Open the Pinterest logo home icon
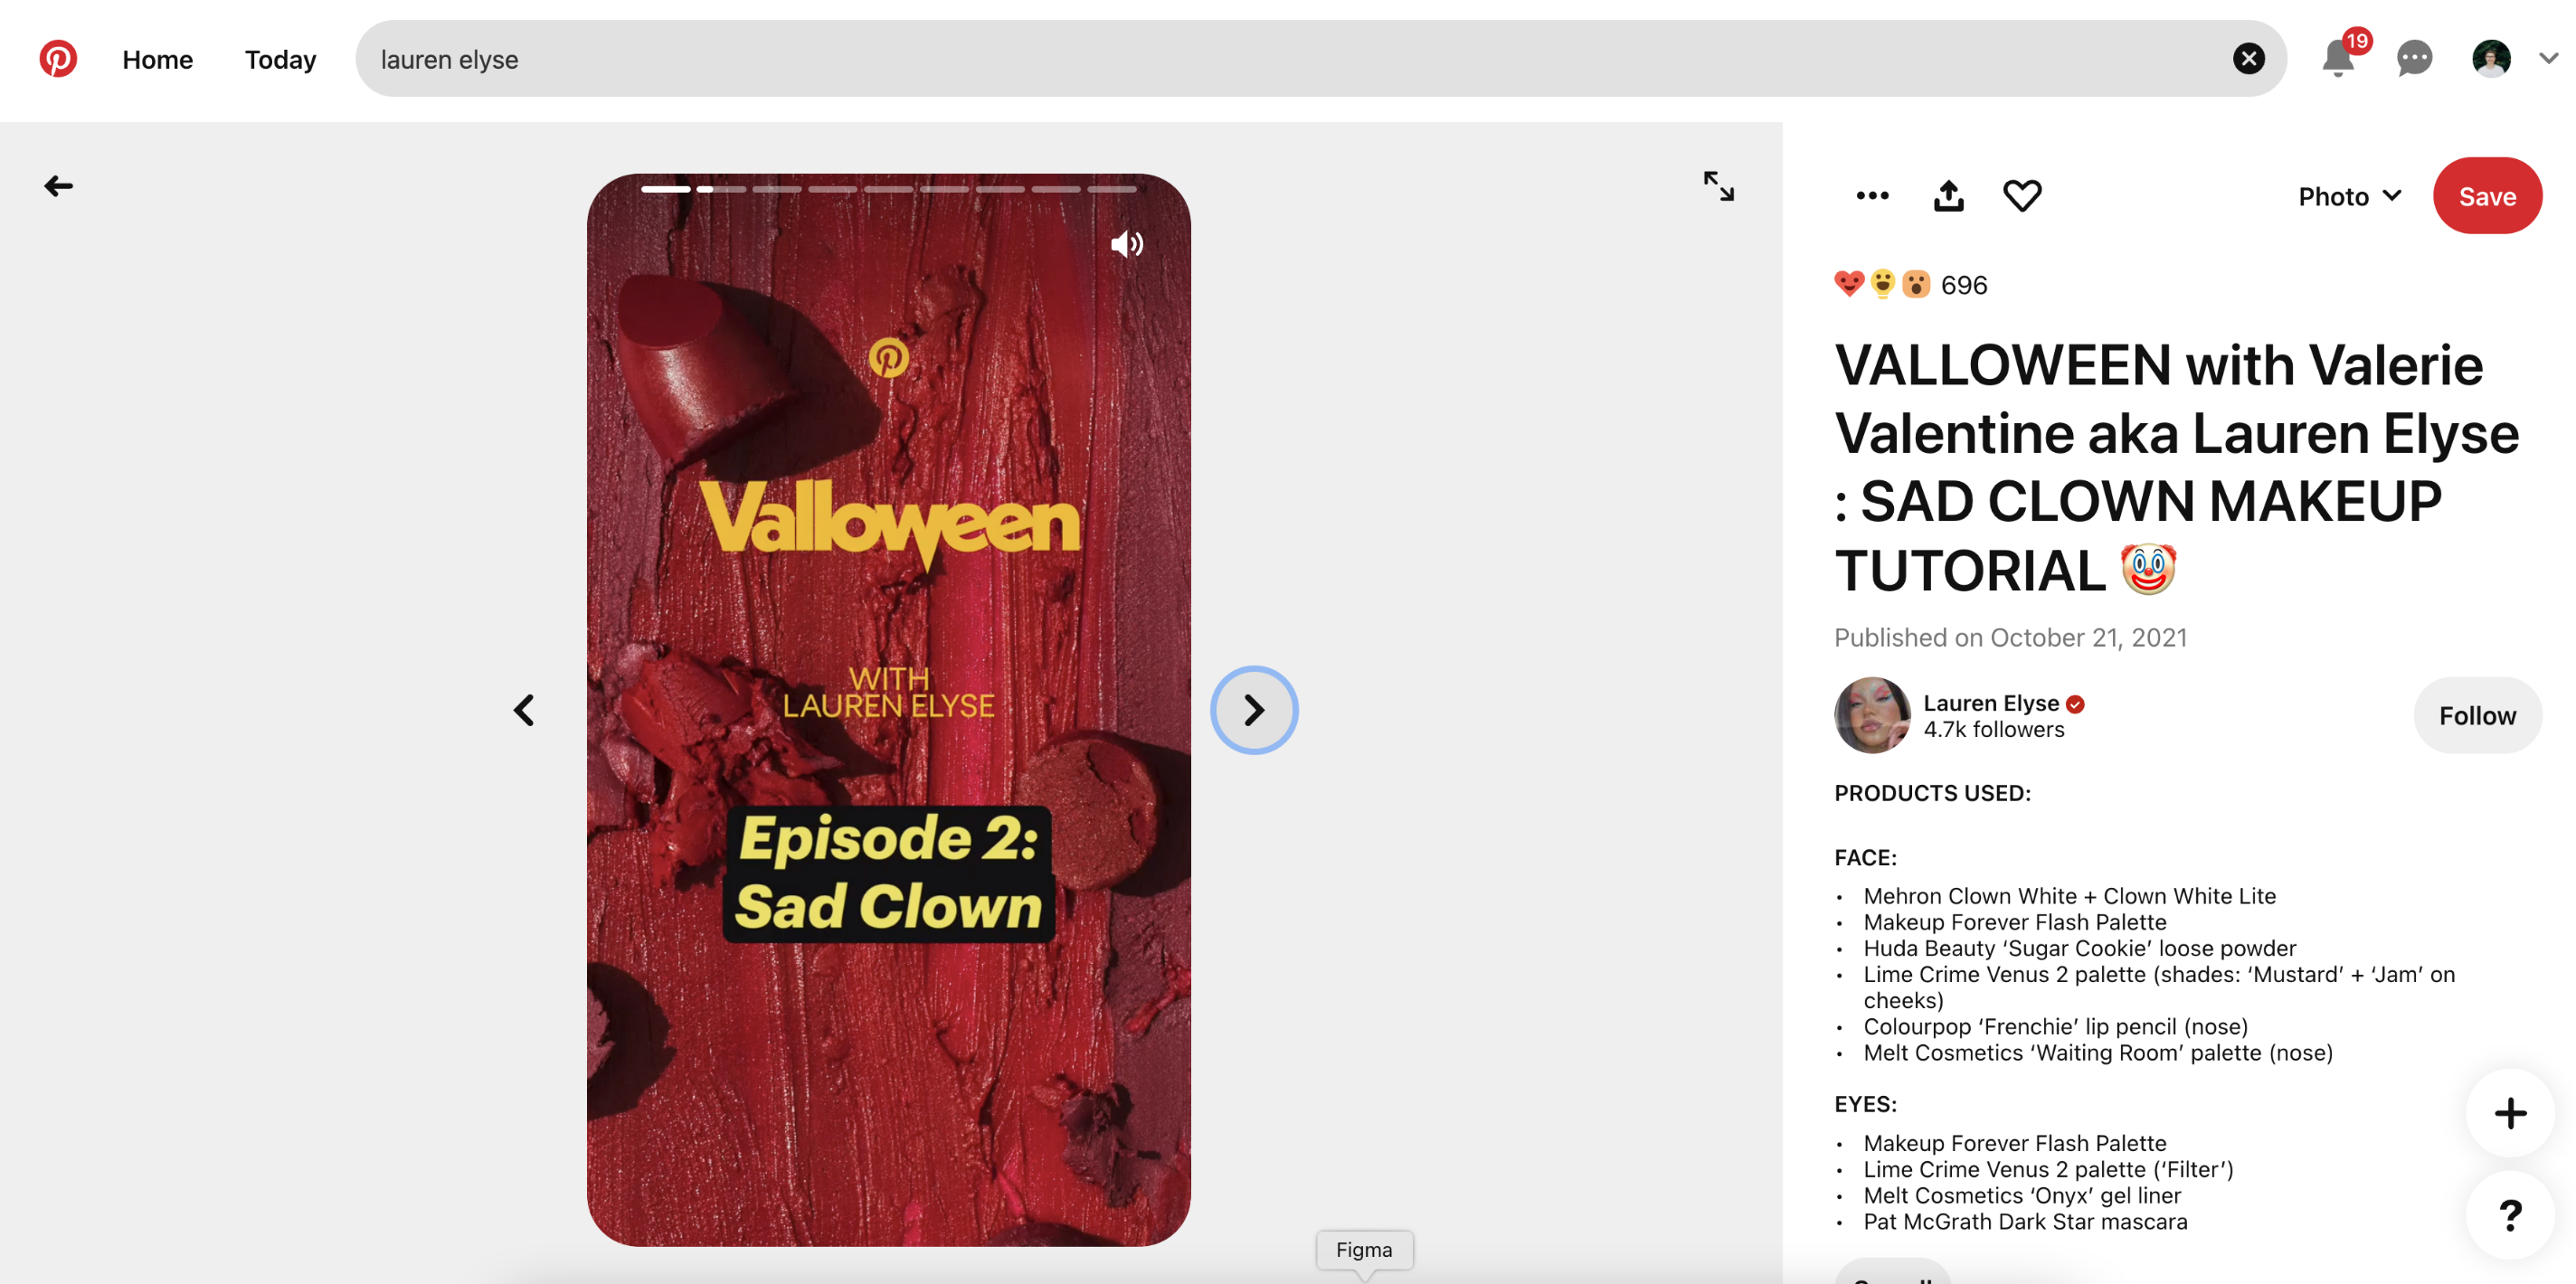The image size is (2576, 1284). click(58, 59)
